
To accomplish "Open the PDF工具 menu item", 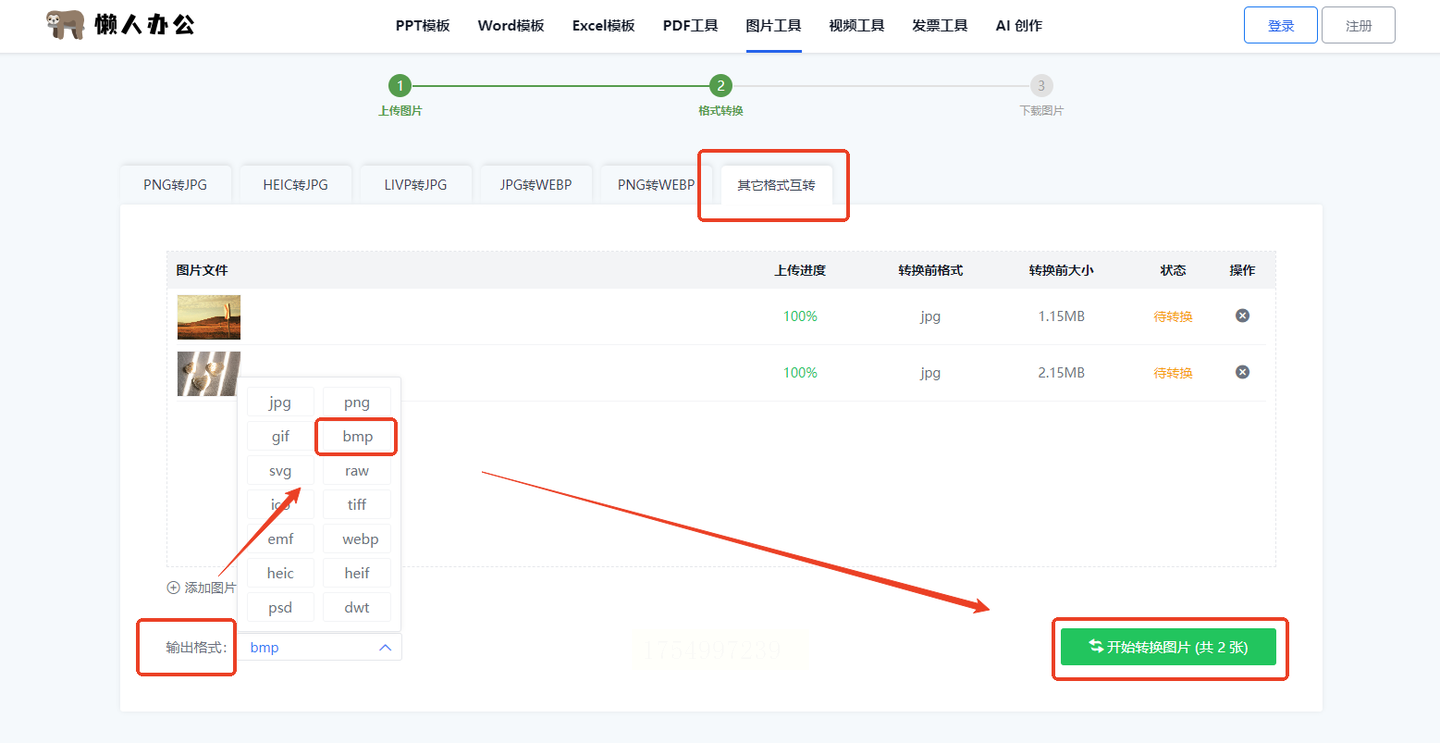I will click(x=690, y=26).
